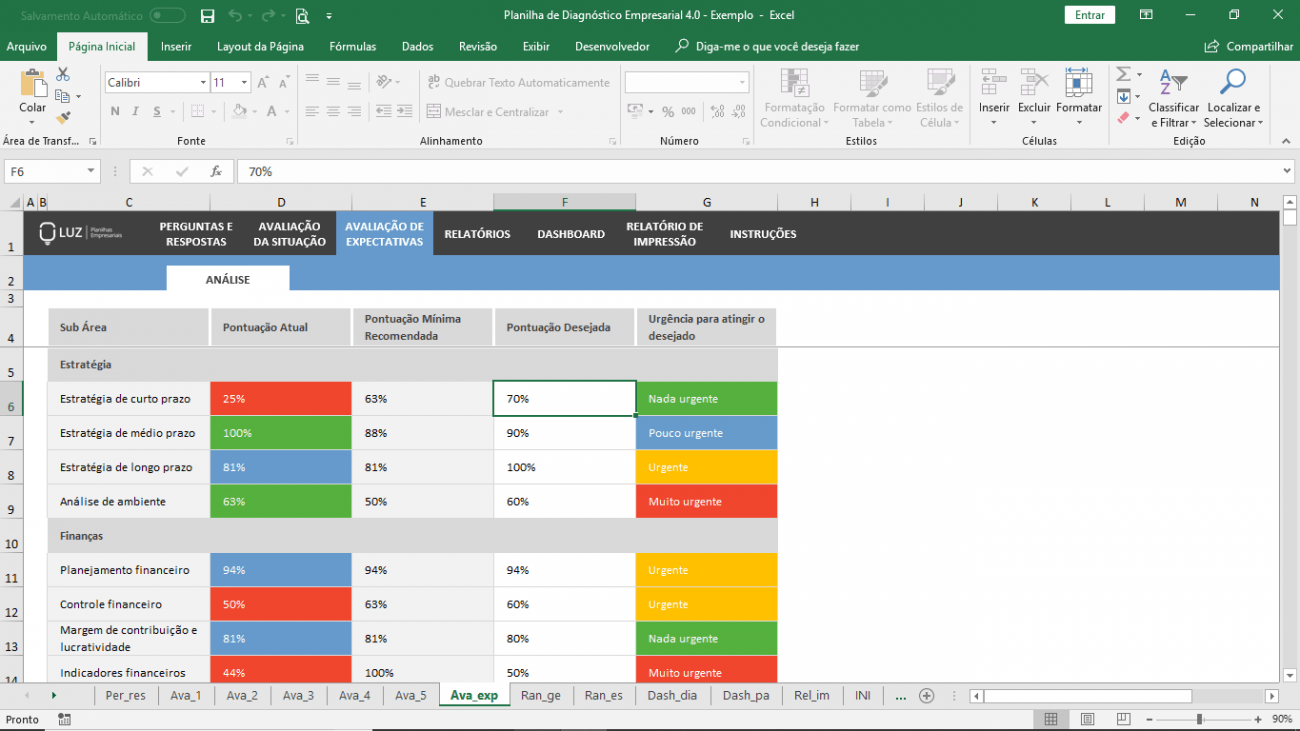Click the Classificar e Filtrar icon

point(1173,84)
